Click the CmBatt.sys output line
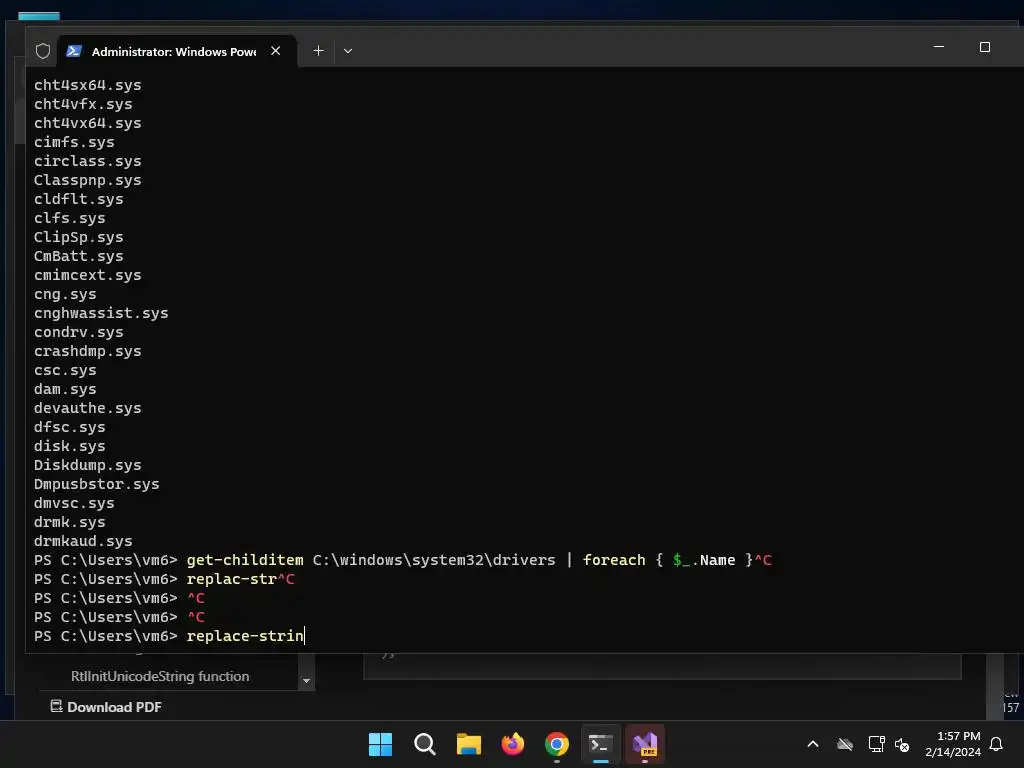The height and width of the screenshot is (768, 1024). point(78,255)
